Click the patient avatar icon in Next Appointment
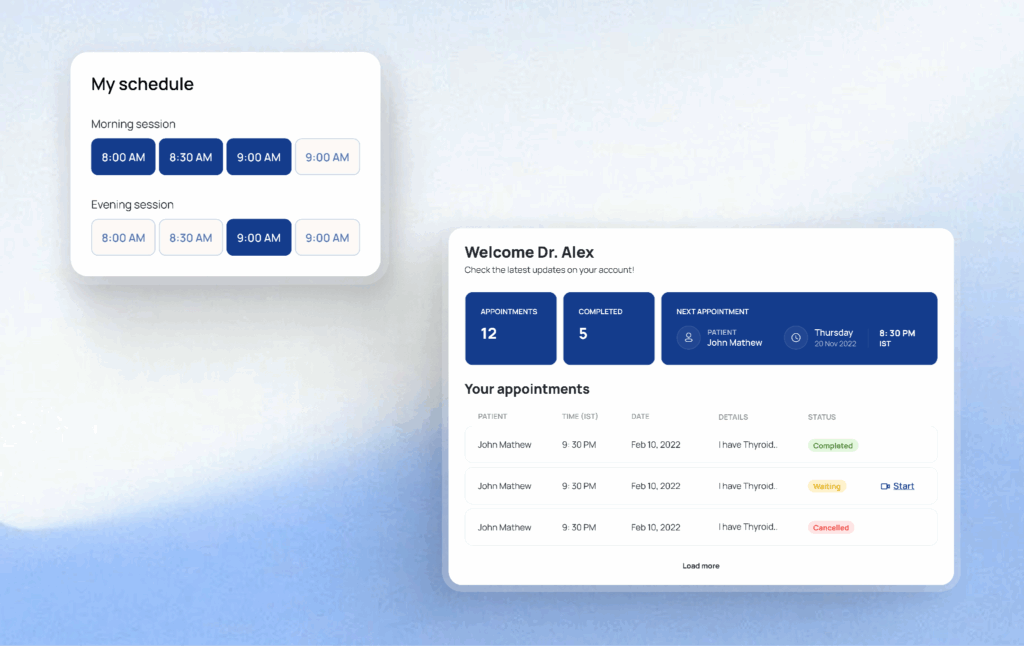The height and width of the screenshot is (646, 1024). coord(688,338)
